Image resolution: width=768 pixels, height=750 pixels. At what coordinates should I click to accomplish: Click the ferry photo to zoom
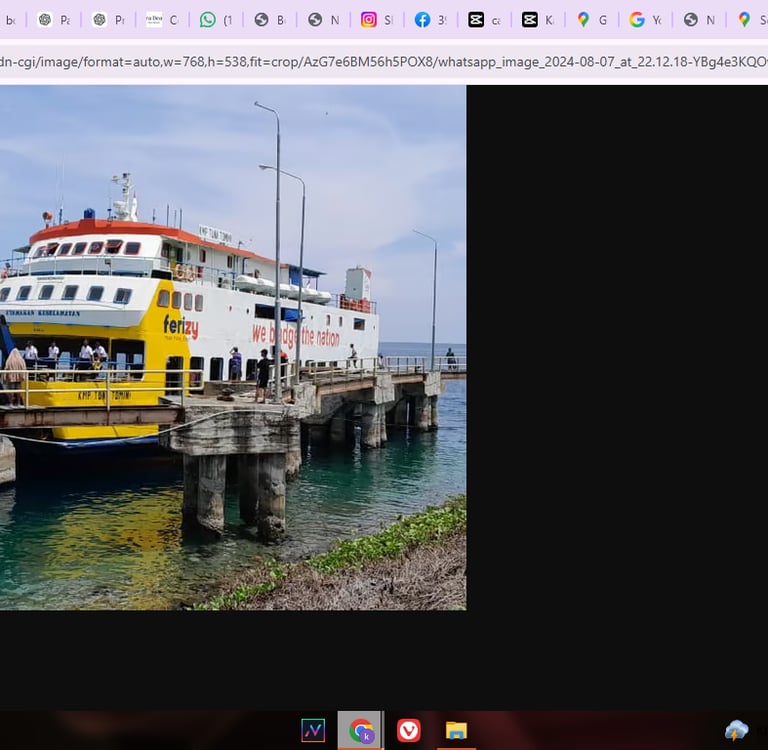tap(233, 347)
